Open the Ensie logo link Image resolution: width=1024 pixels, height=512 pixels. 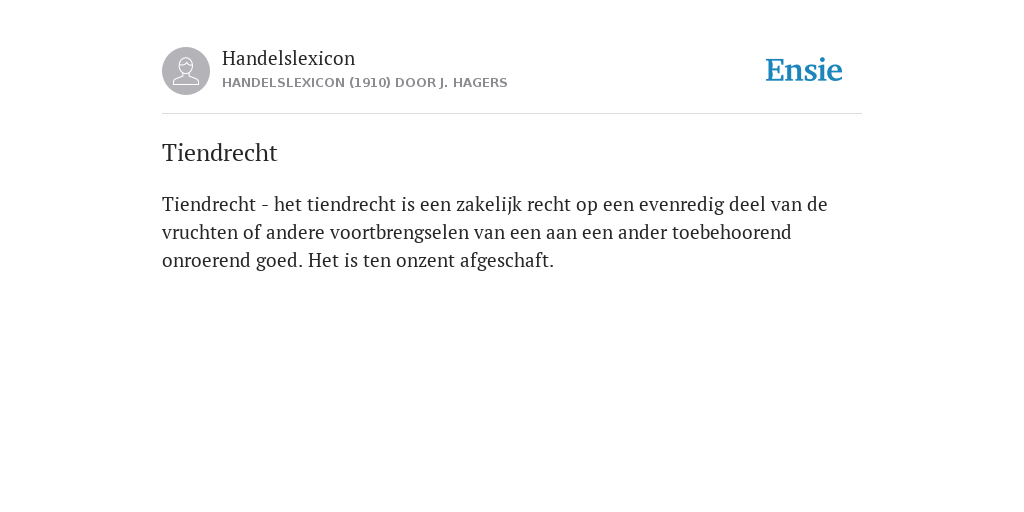[x=804, y=71]
